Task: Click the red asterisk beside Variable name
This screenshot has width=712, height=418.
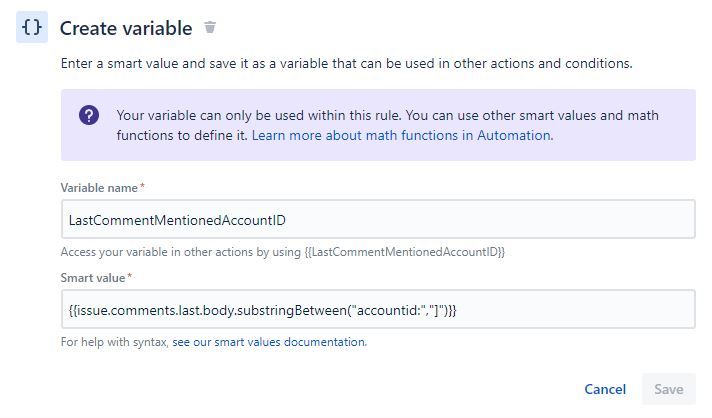Action: click(x=142, y=186)
